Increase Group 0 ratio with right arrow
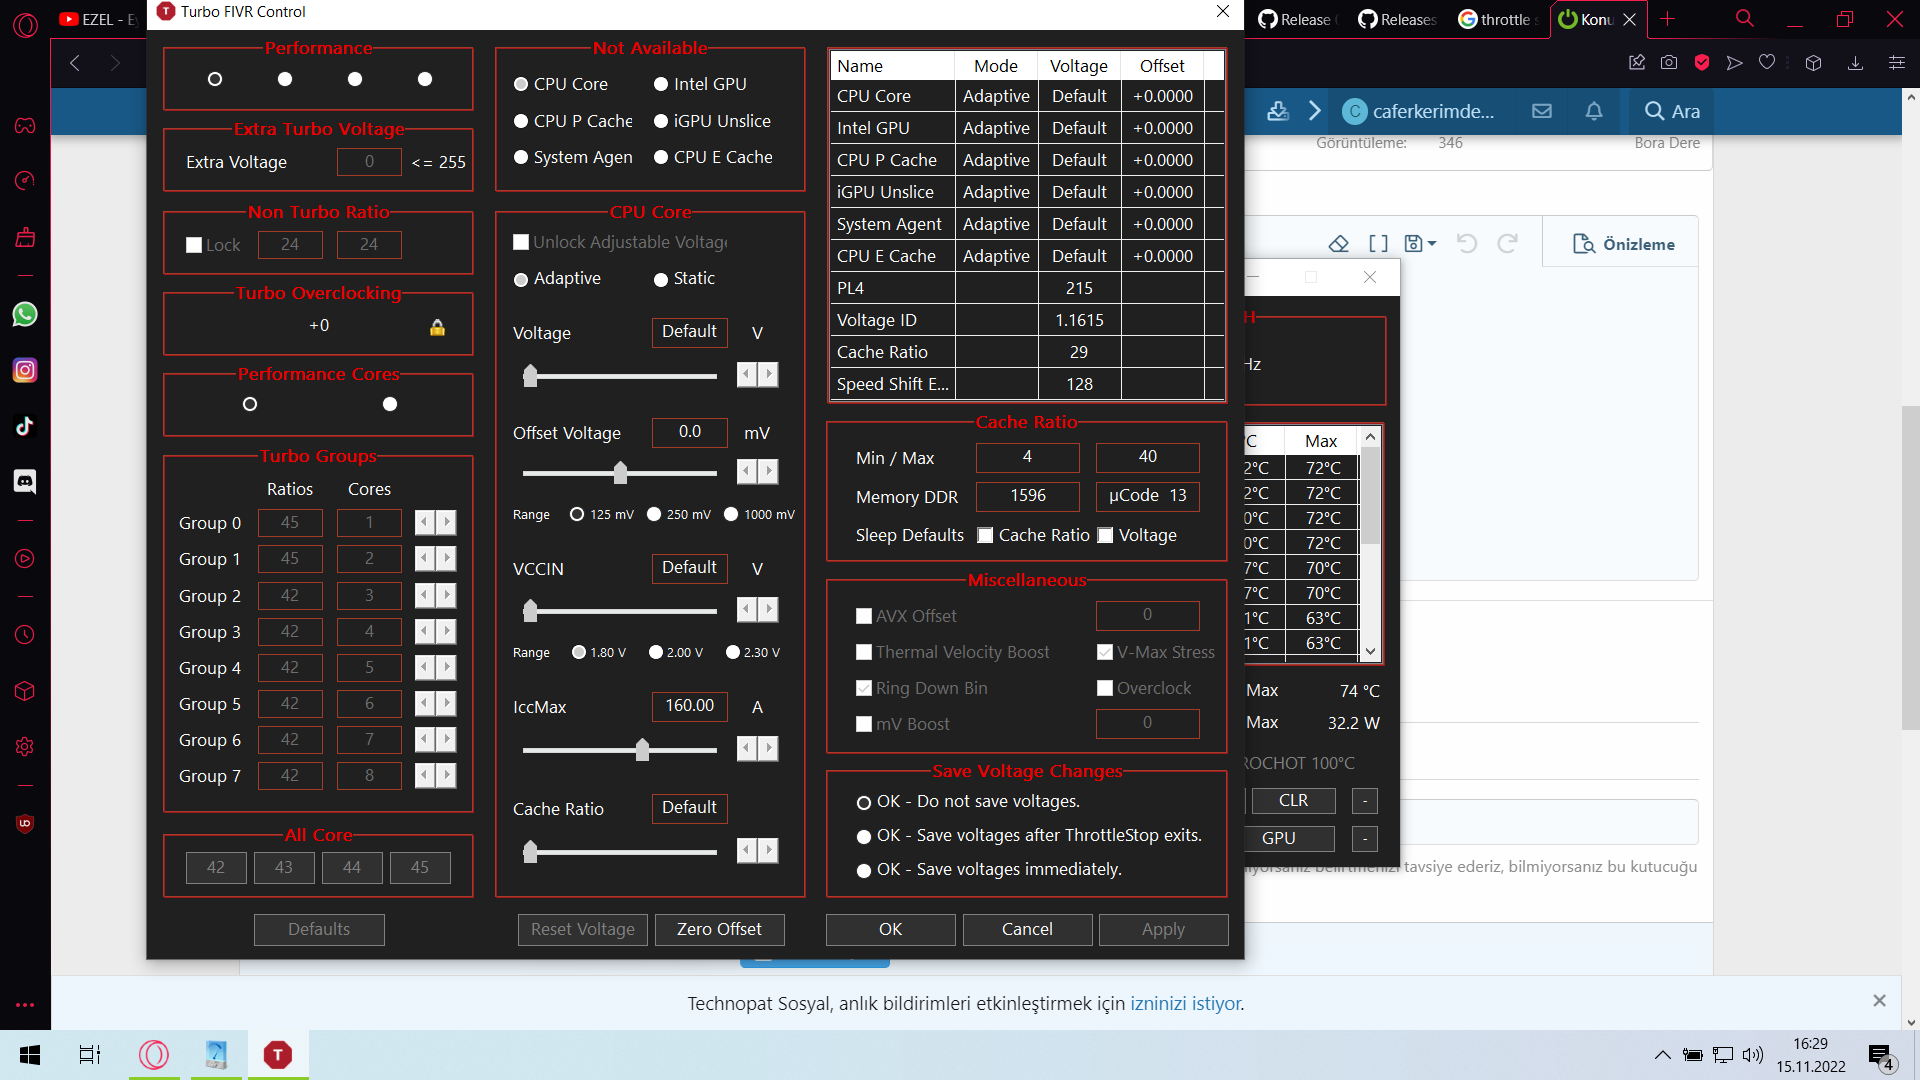Screen dimensions: 1920x1080 447,522
